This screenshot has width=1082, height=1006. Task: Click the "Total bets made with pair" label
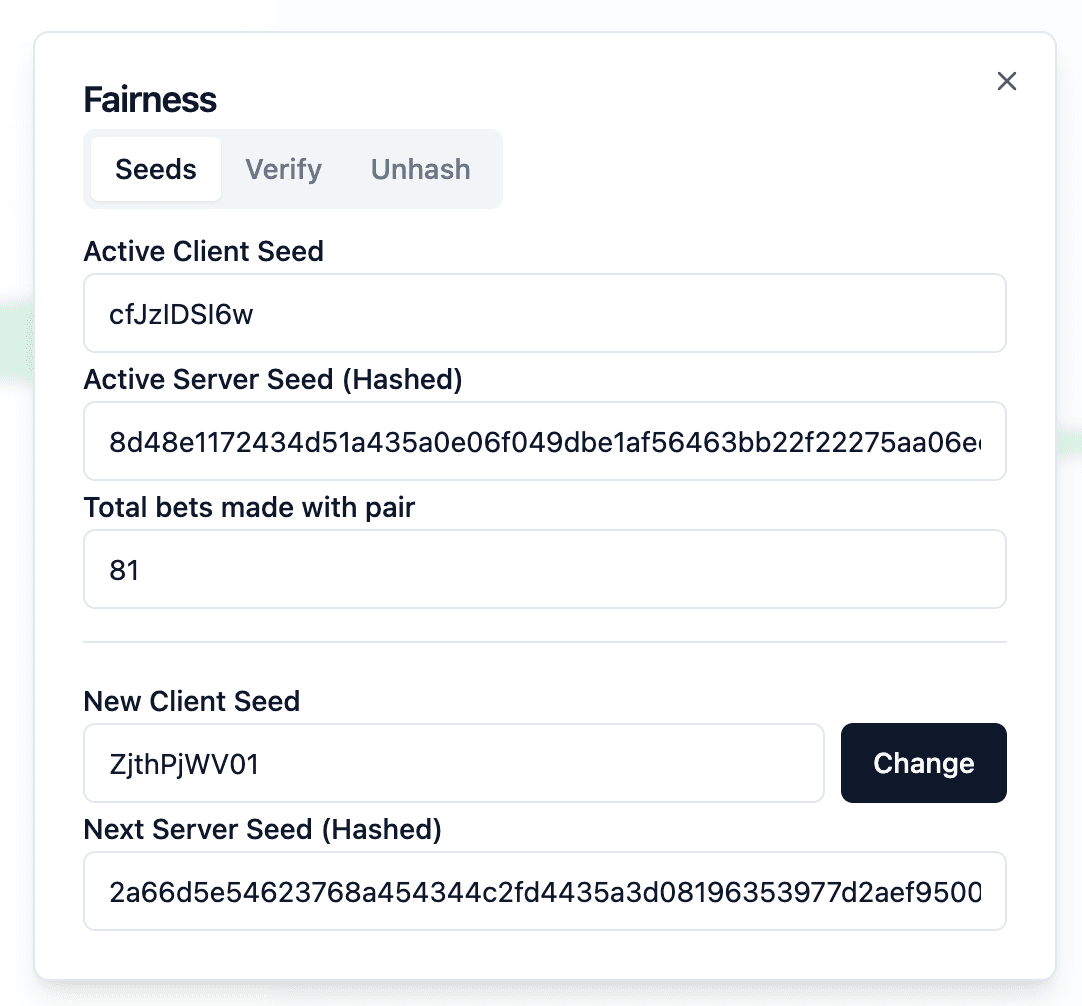(x=249, y=507)
